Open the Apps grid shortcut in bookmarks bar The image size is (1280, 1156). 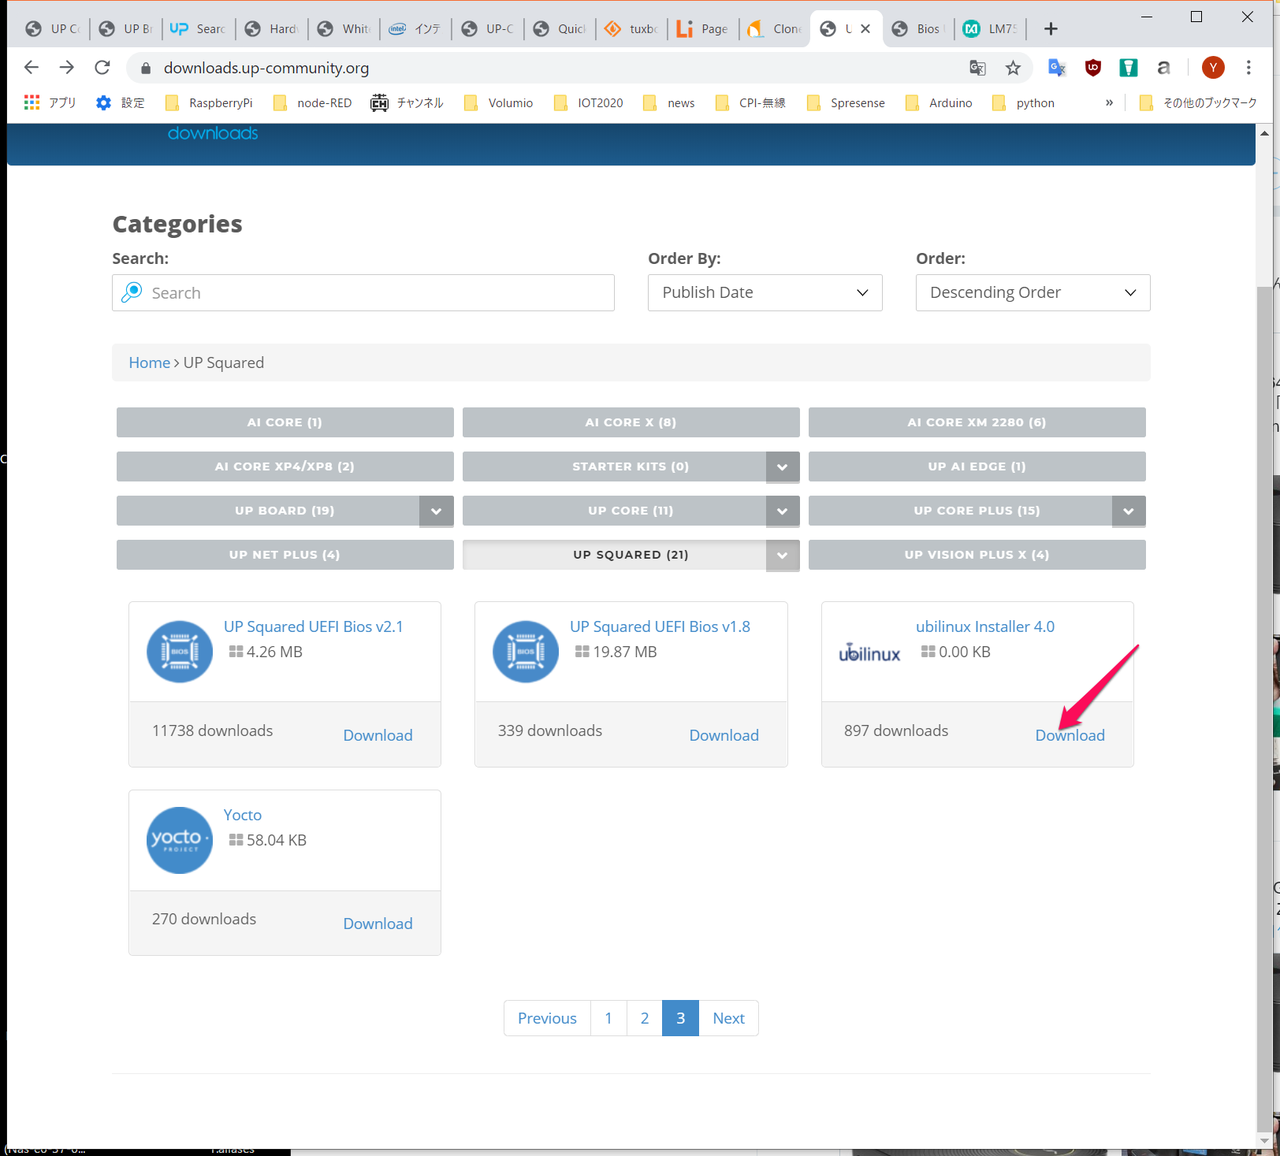pyautogui.click(x=50, y=102)
